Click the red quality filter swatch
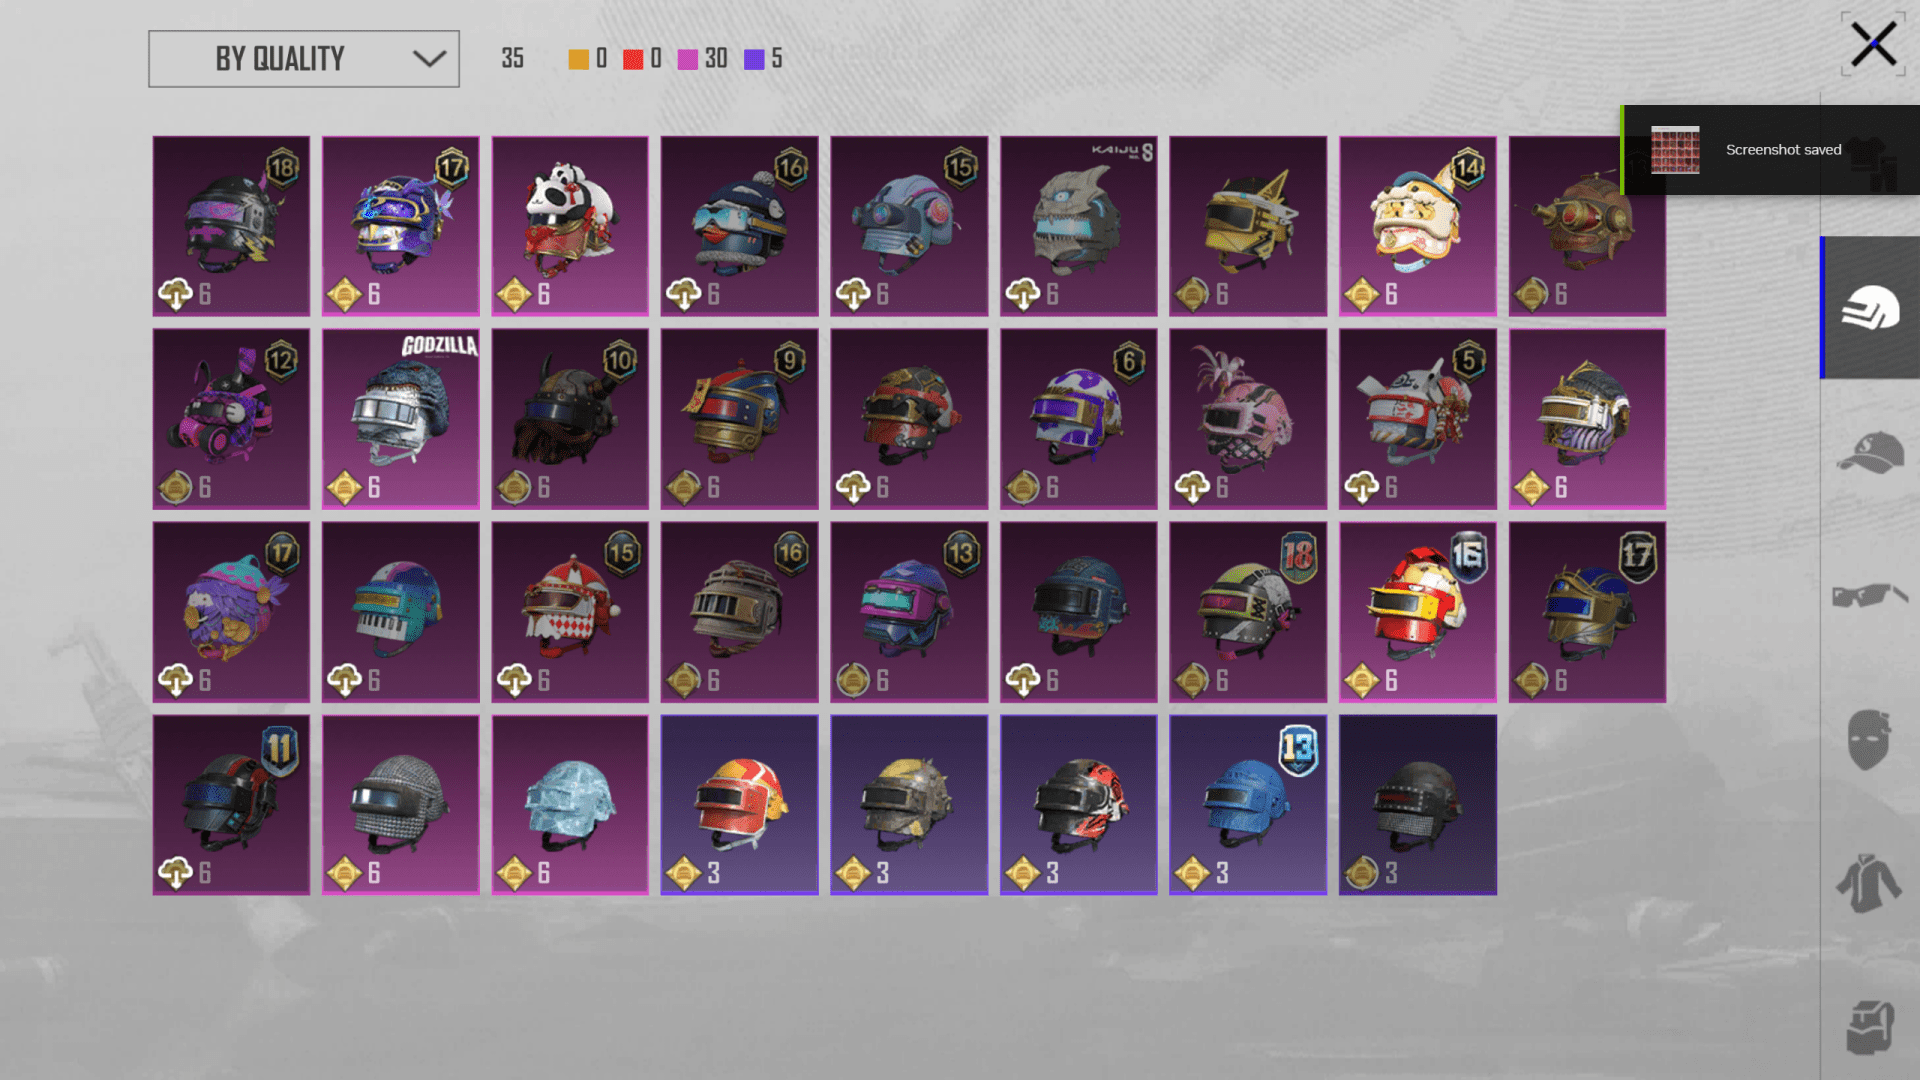 pyautogui.click(x=633, y=59)
